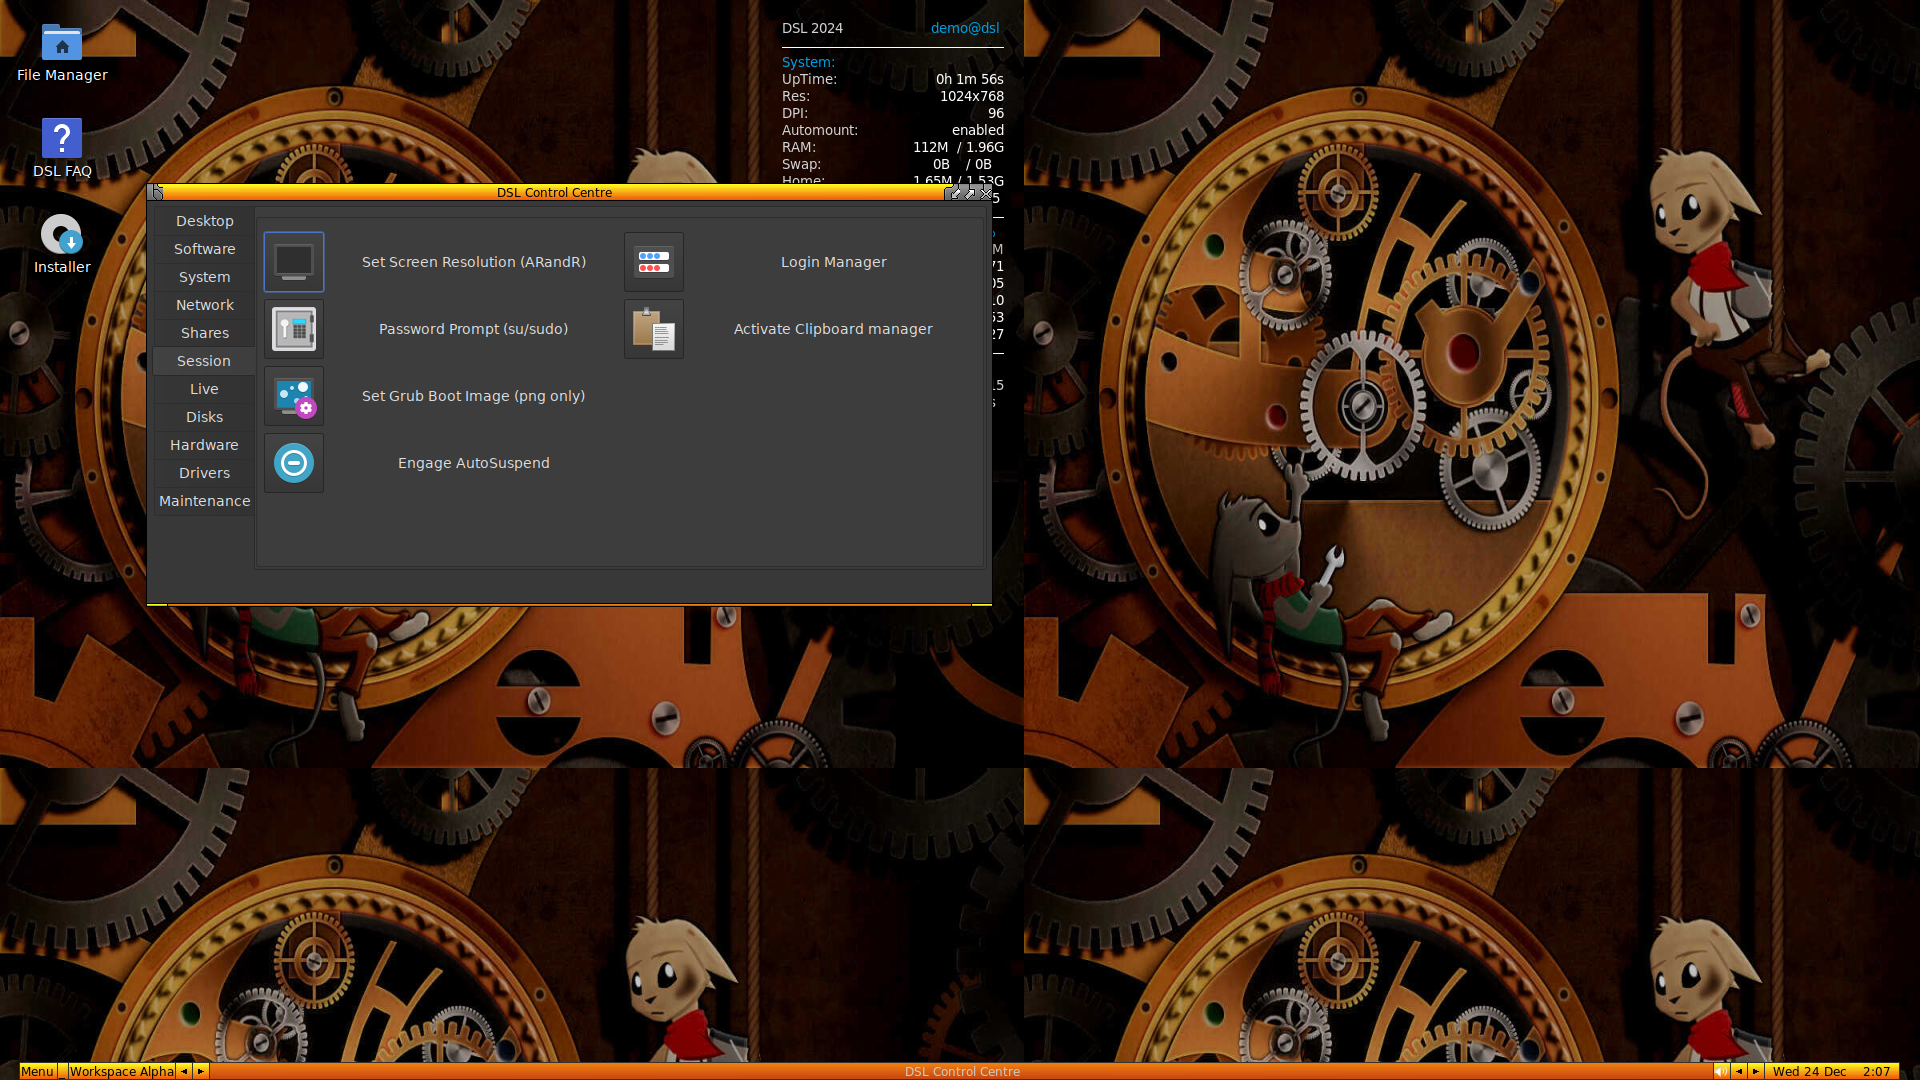Open the File Manager desktop icon

tap(62, 43)
